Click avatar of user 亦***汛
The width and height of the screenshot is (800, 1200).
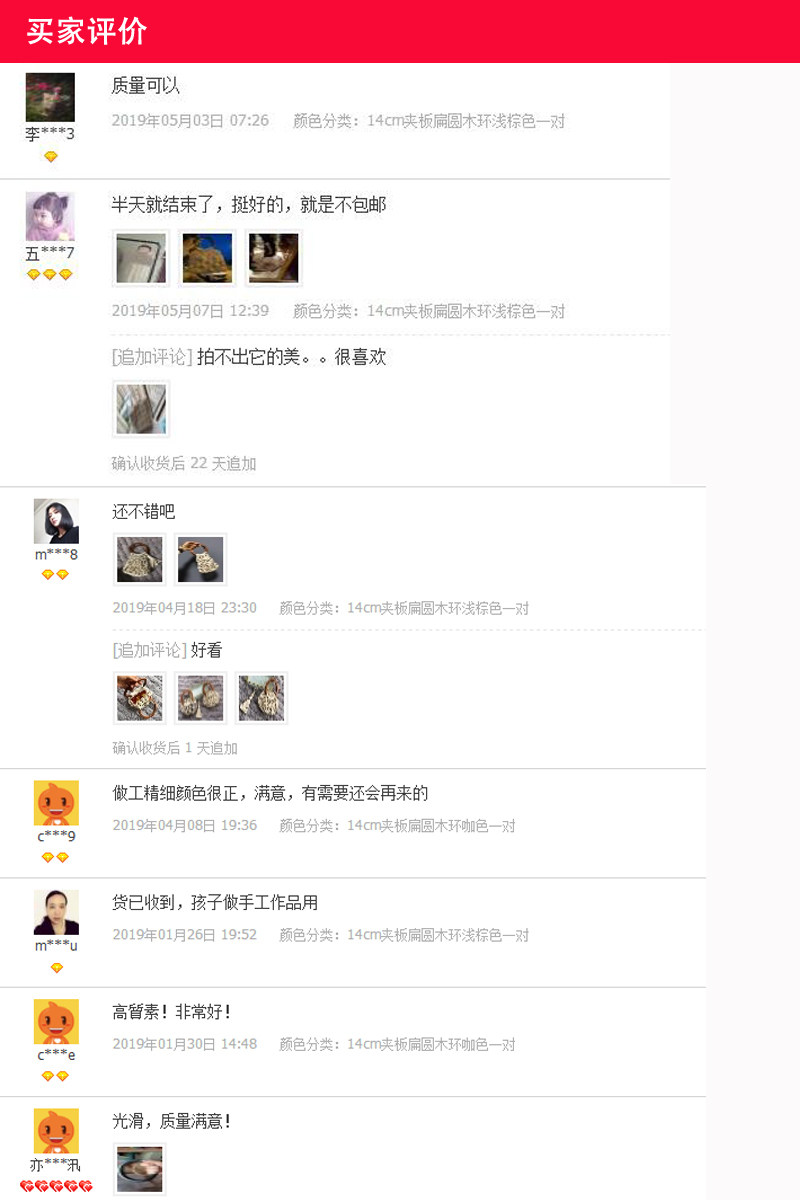(56, 1131)
